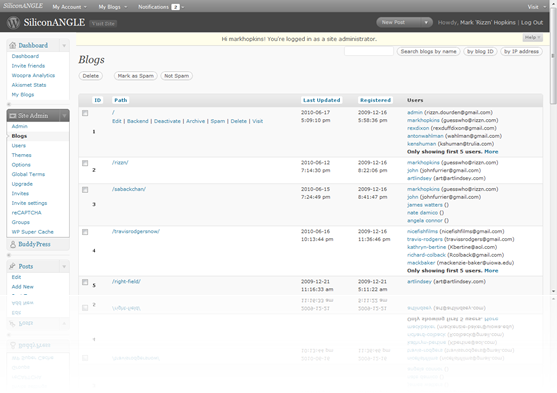
Task: Click More link for blog 1 users
Action: (x=491, y=152)
